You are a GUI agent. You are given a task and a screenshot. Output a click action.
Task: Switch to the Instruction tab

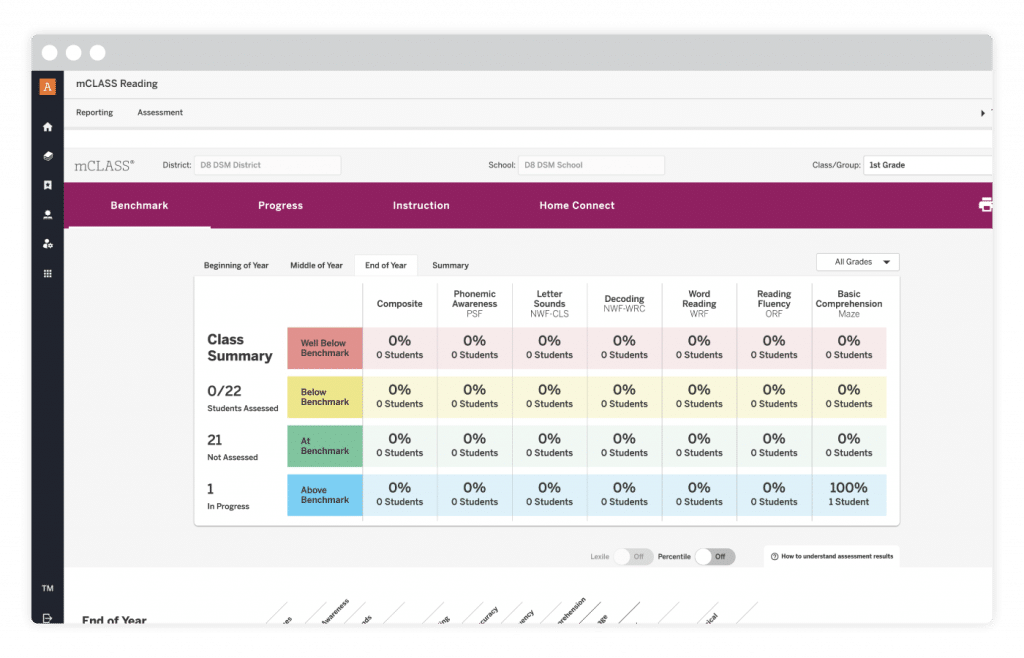click(x=421, y=205)
